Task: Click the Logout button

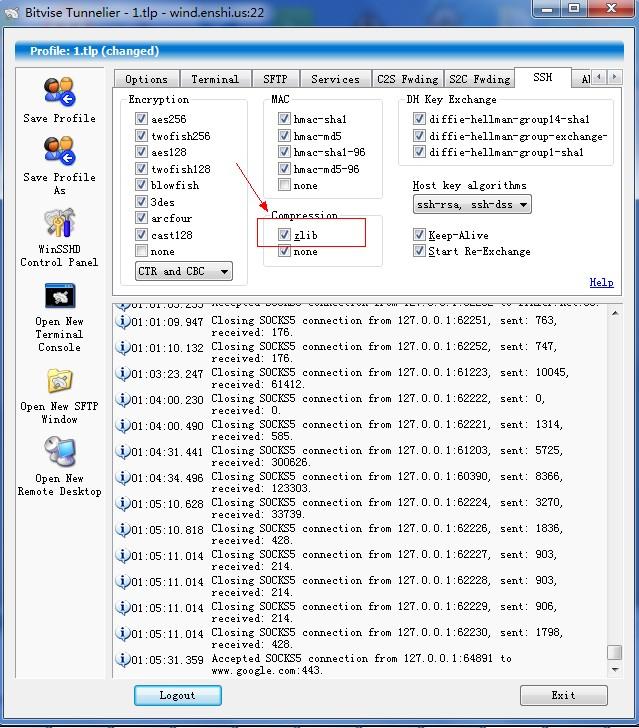Action: click(x=177, y=695)
